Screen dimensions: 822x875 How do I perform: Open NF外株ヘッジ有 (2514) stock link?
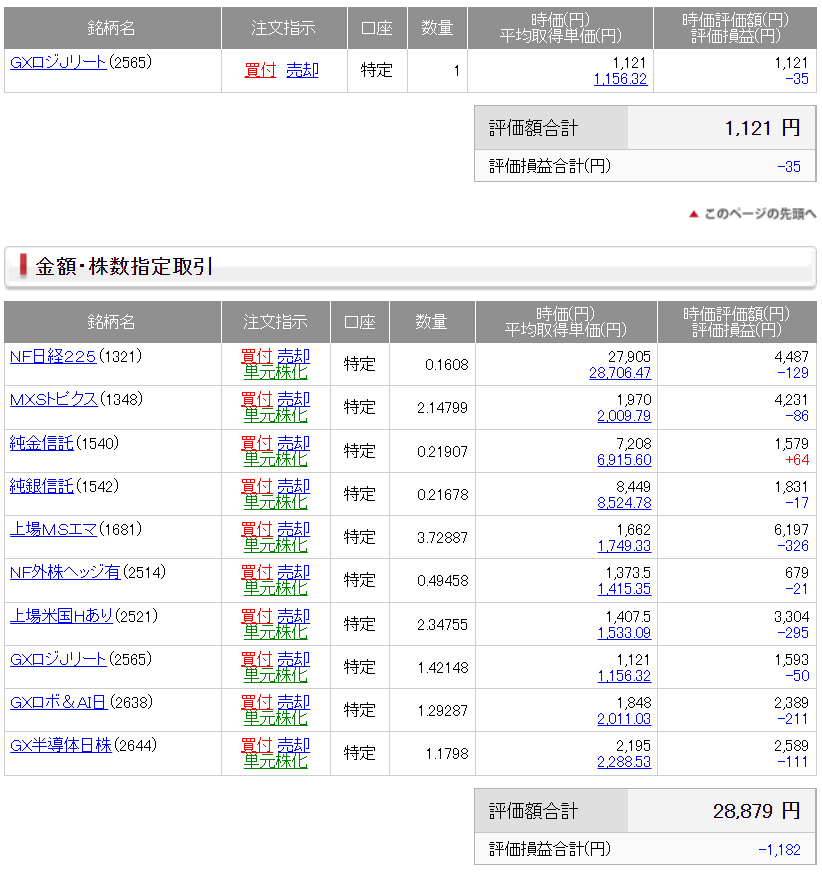pyautogui.click(x=65, y=572)
